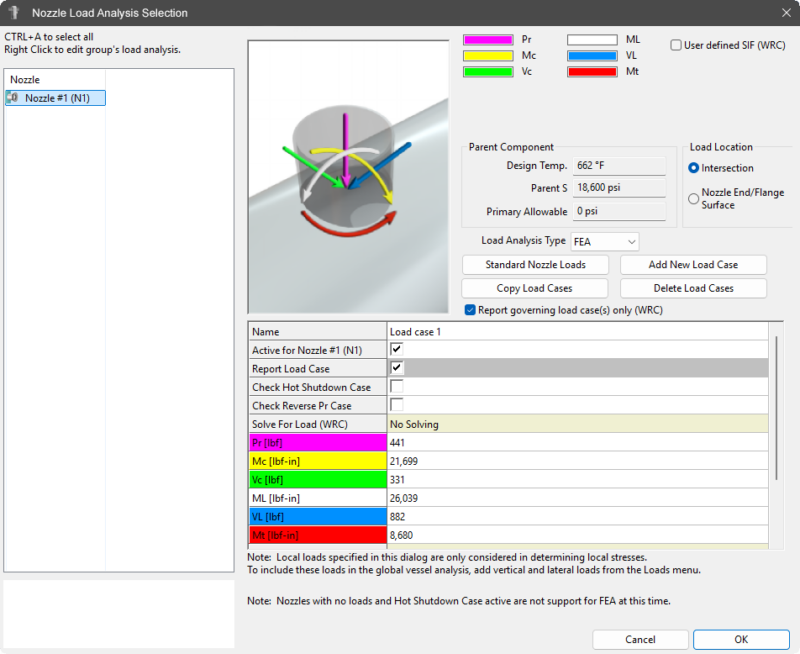The image size is (800, 654).
Task: Click Delete Load Cases
Action: (693, 288)
